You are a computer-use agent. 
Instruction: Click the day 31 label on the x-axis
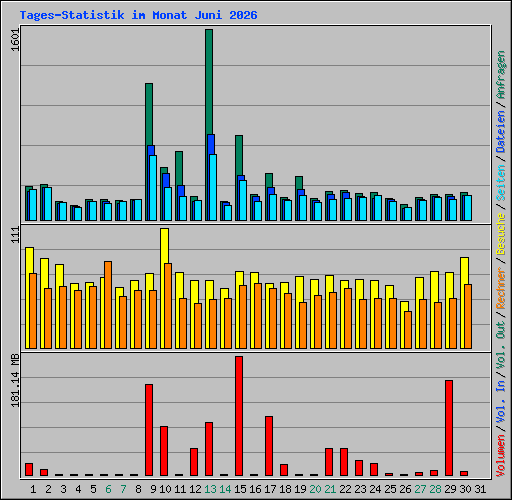(x=480, y=489)
